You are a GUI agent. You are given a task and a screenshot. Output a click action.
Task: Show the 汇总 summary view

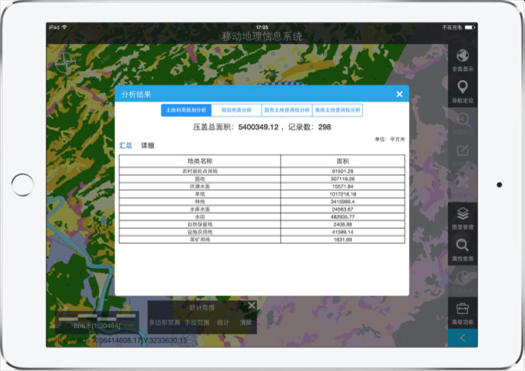point(126,145)
